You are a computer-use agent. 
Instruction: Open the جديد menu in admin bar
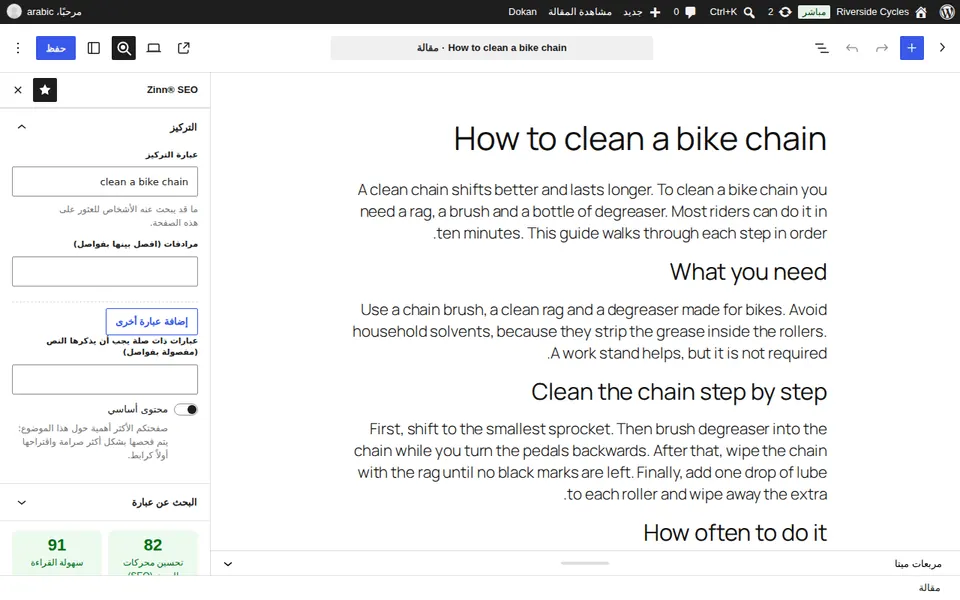632,12
